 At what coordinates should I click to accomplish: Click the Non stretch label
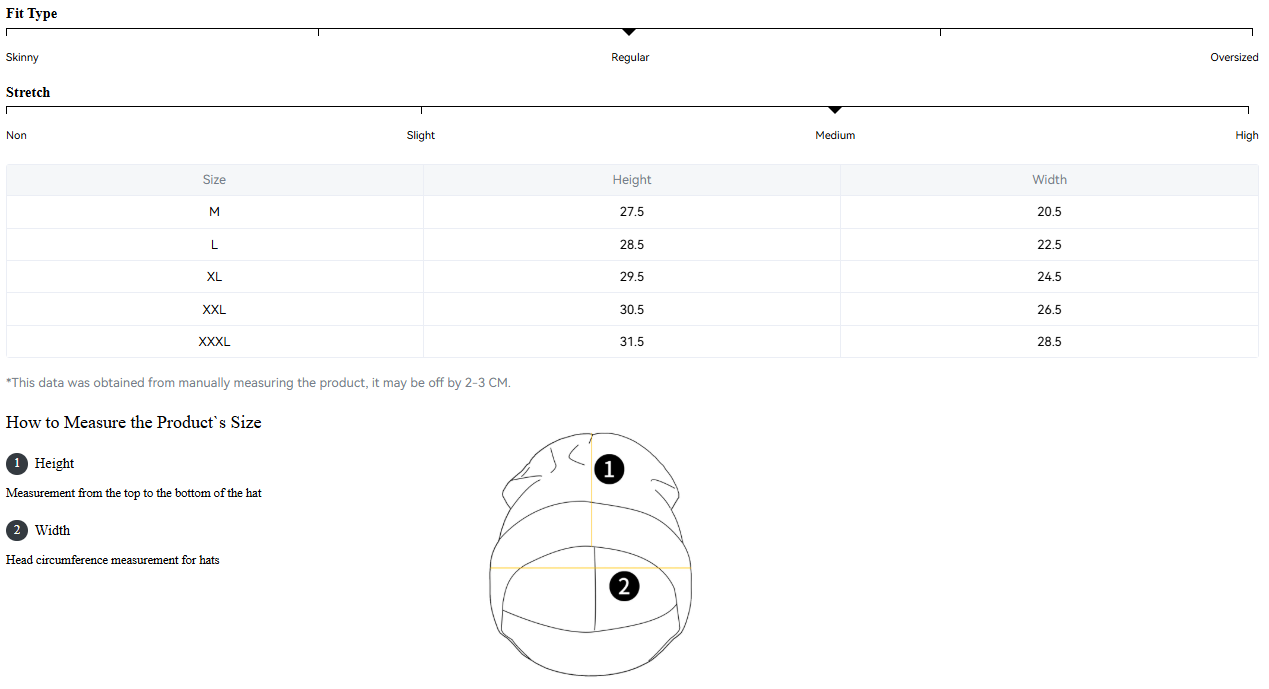click(16, 136)
